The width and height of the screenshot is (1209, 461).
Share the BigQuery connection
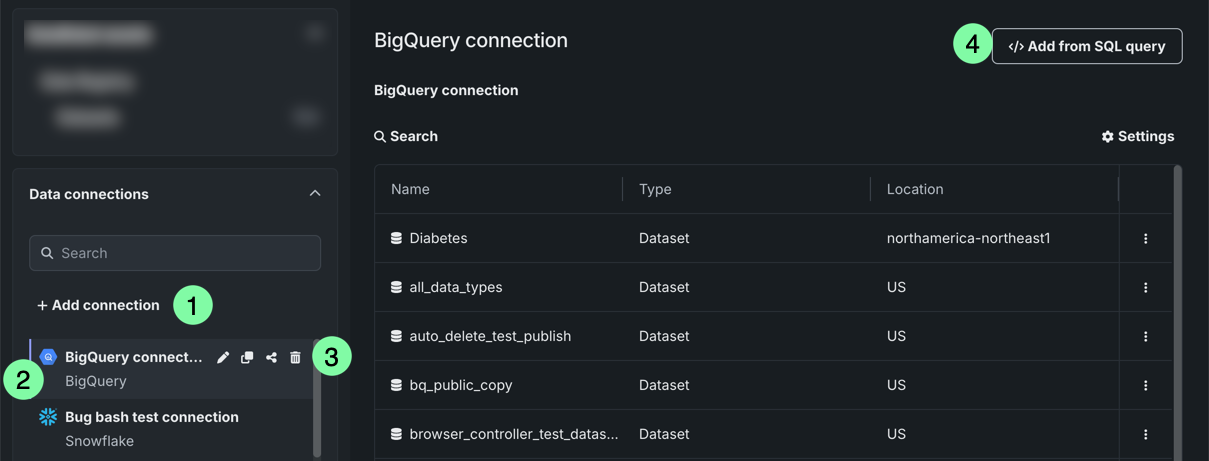(x=271, y=357)
